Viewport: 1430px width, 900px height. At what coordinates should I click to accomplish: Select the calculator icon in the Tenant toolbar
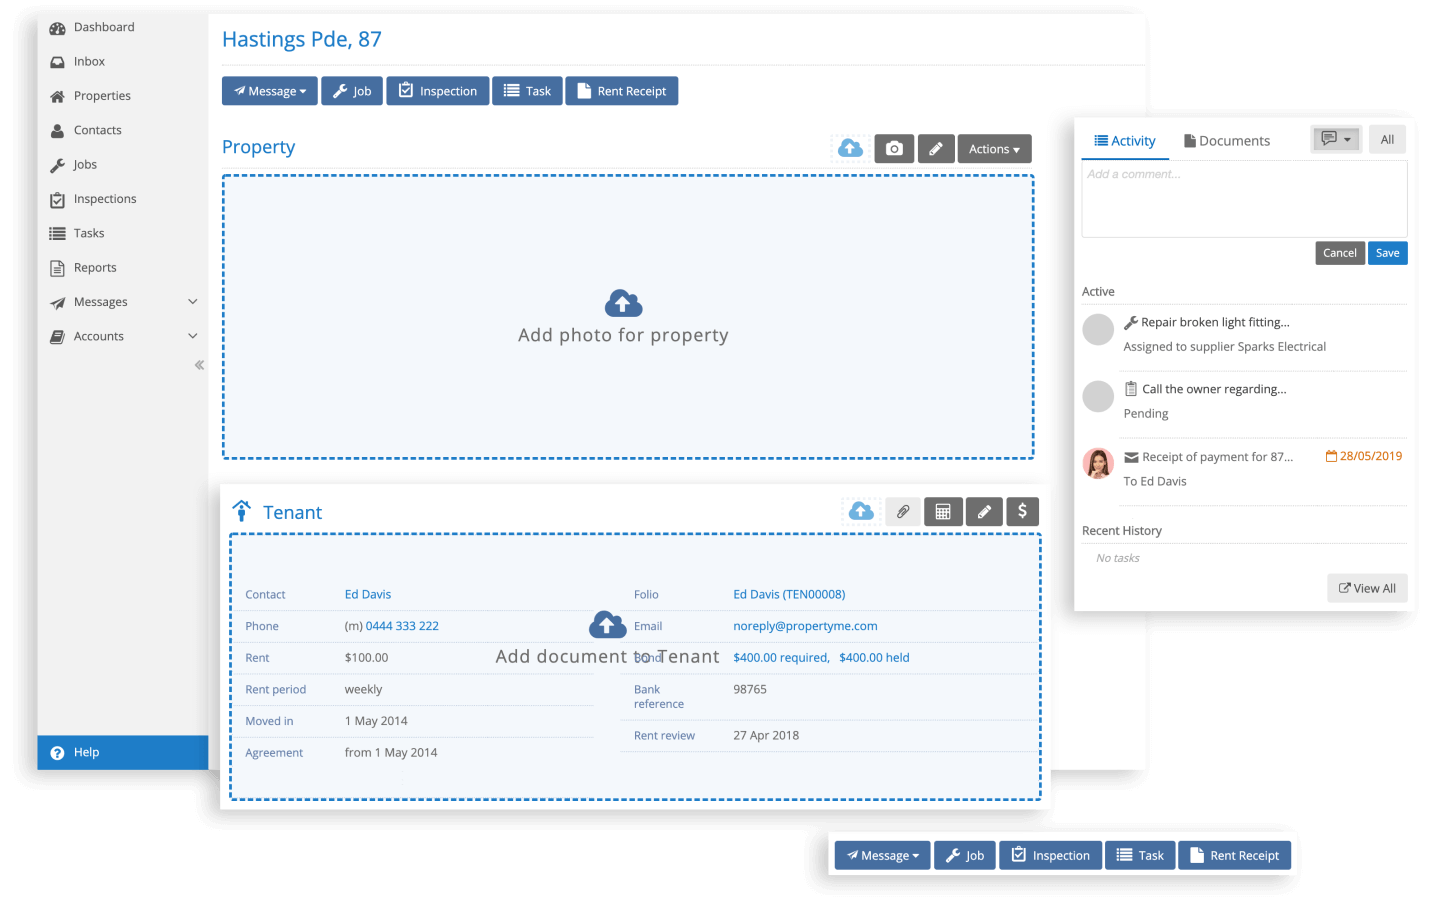[943, 511]
